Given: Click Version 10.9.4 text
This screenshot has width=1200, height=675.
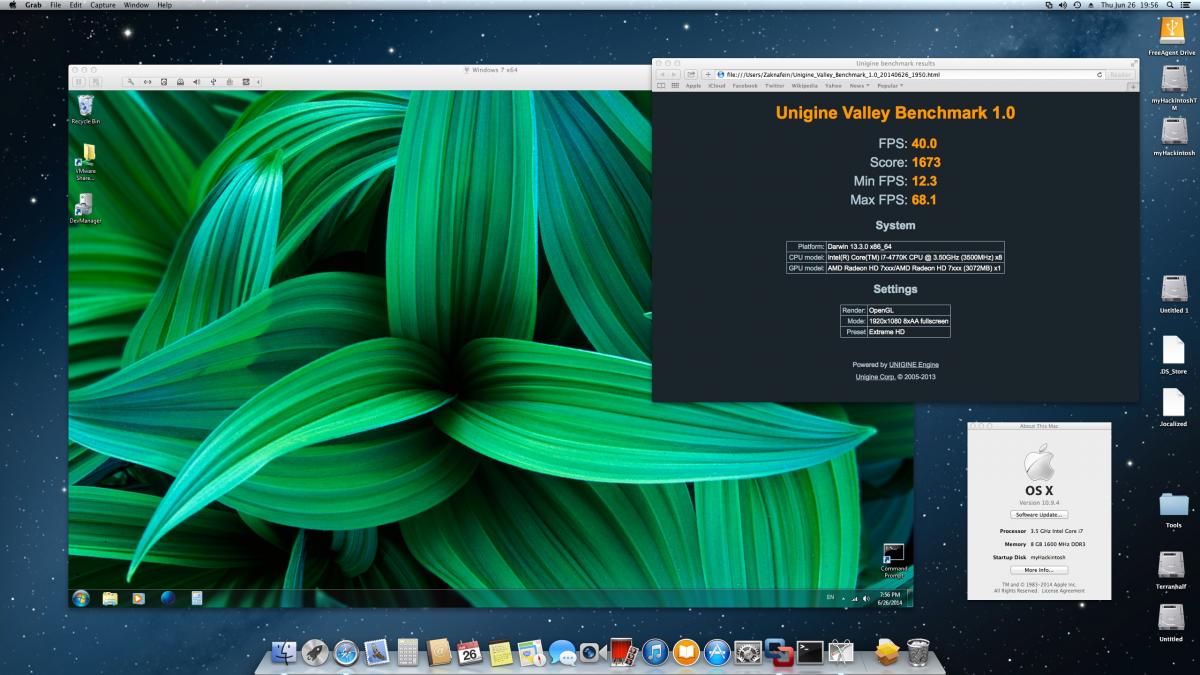Looking at the screenshot, I should (x=1038, y=503).
